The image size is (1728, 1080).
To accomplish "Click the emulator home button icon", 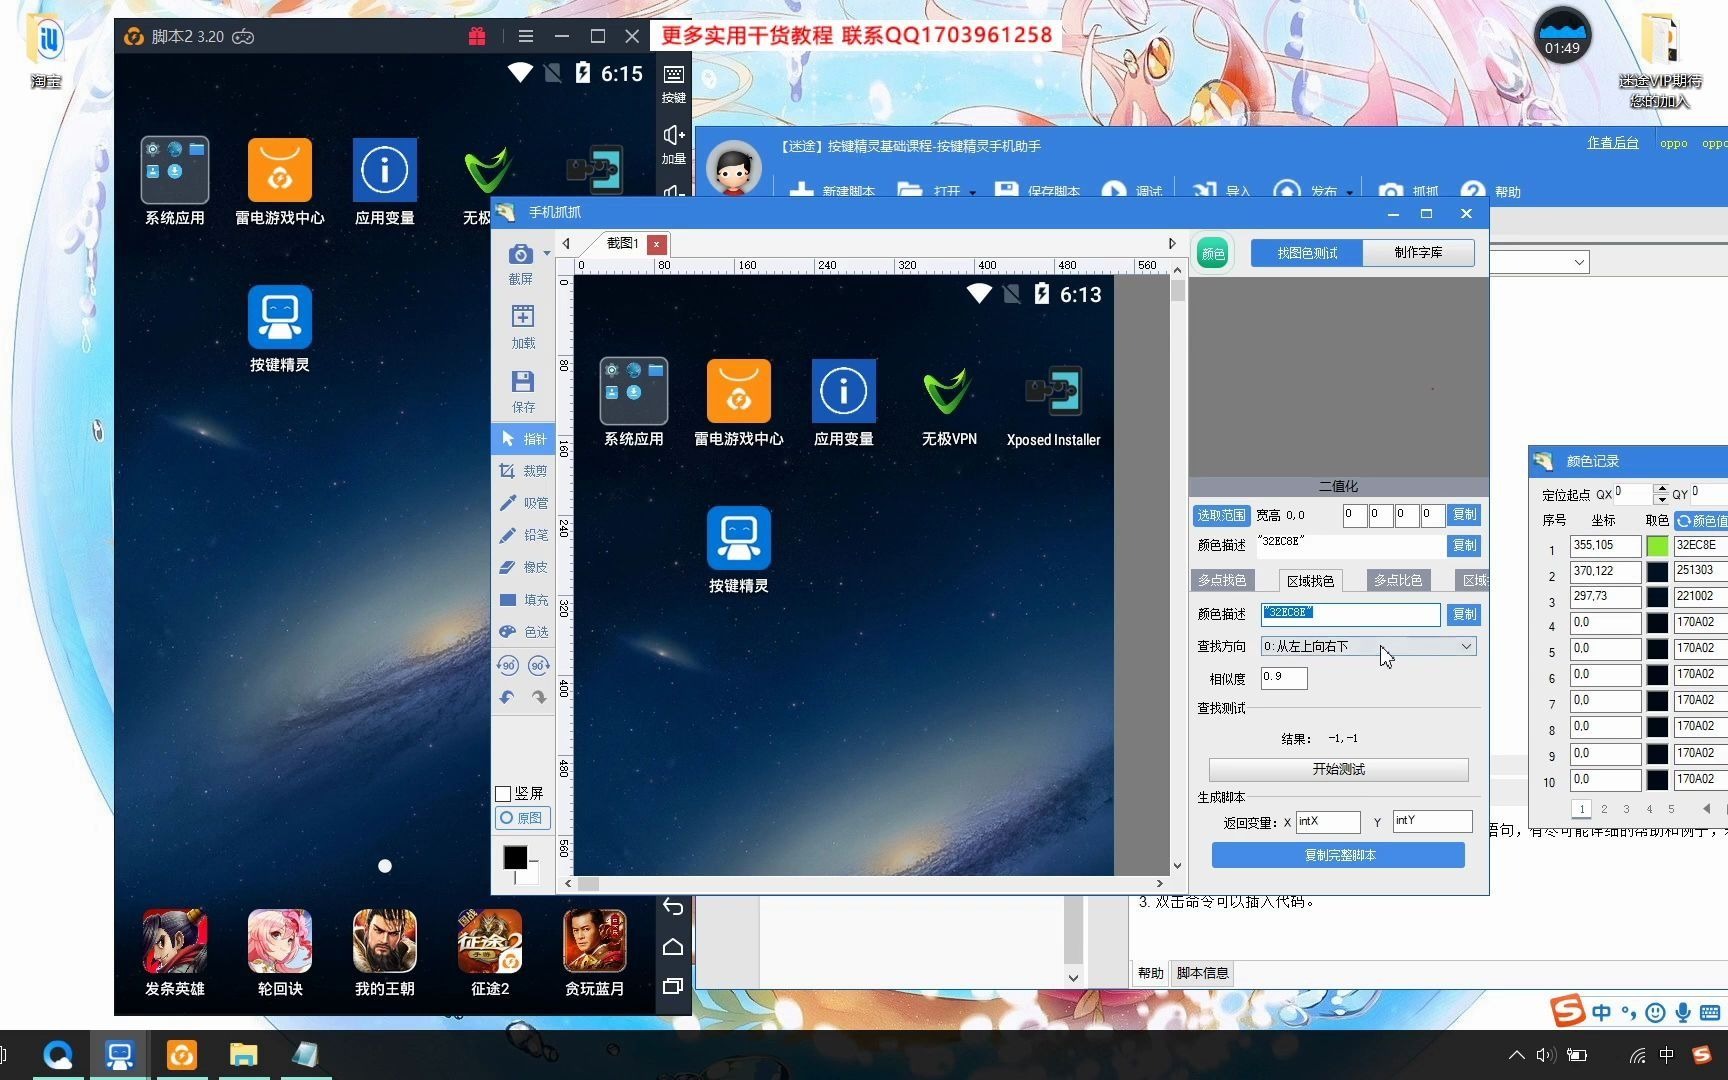I will [673, 946].
